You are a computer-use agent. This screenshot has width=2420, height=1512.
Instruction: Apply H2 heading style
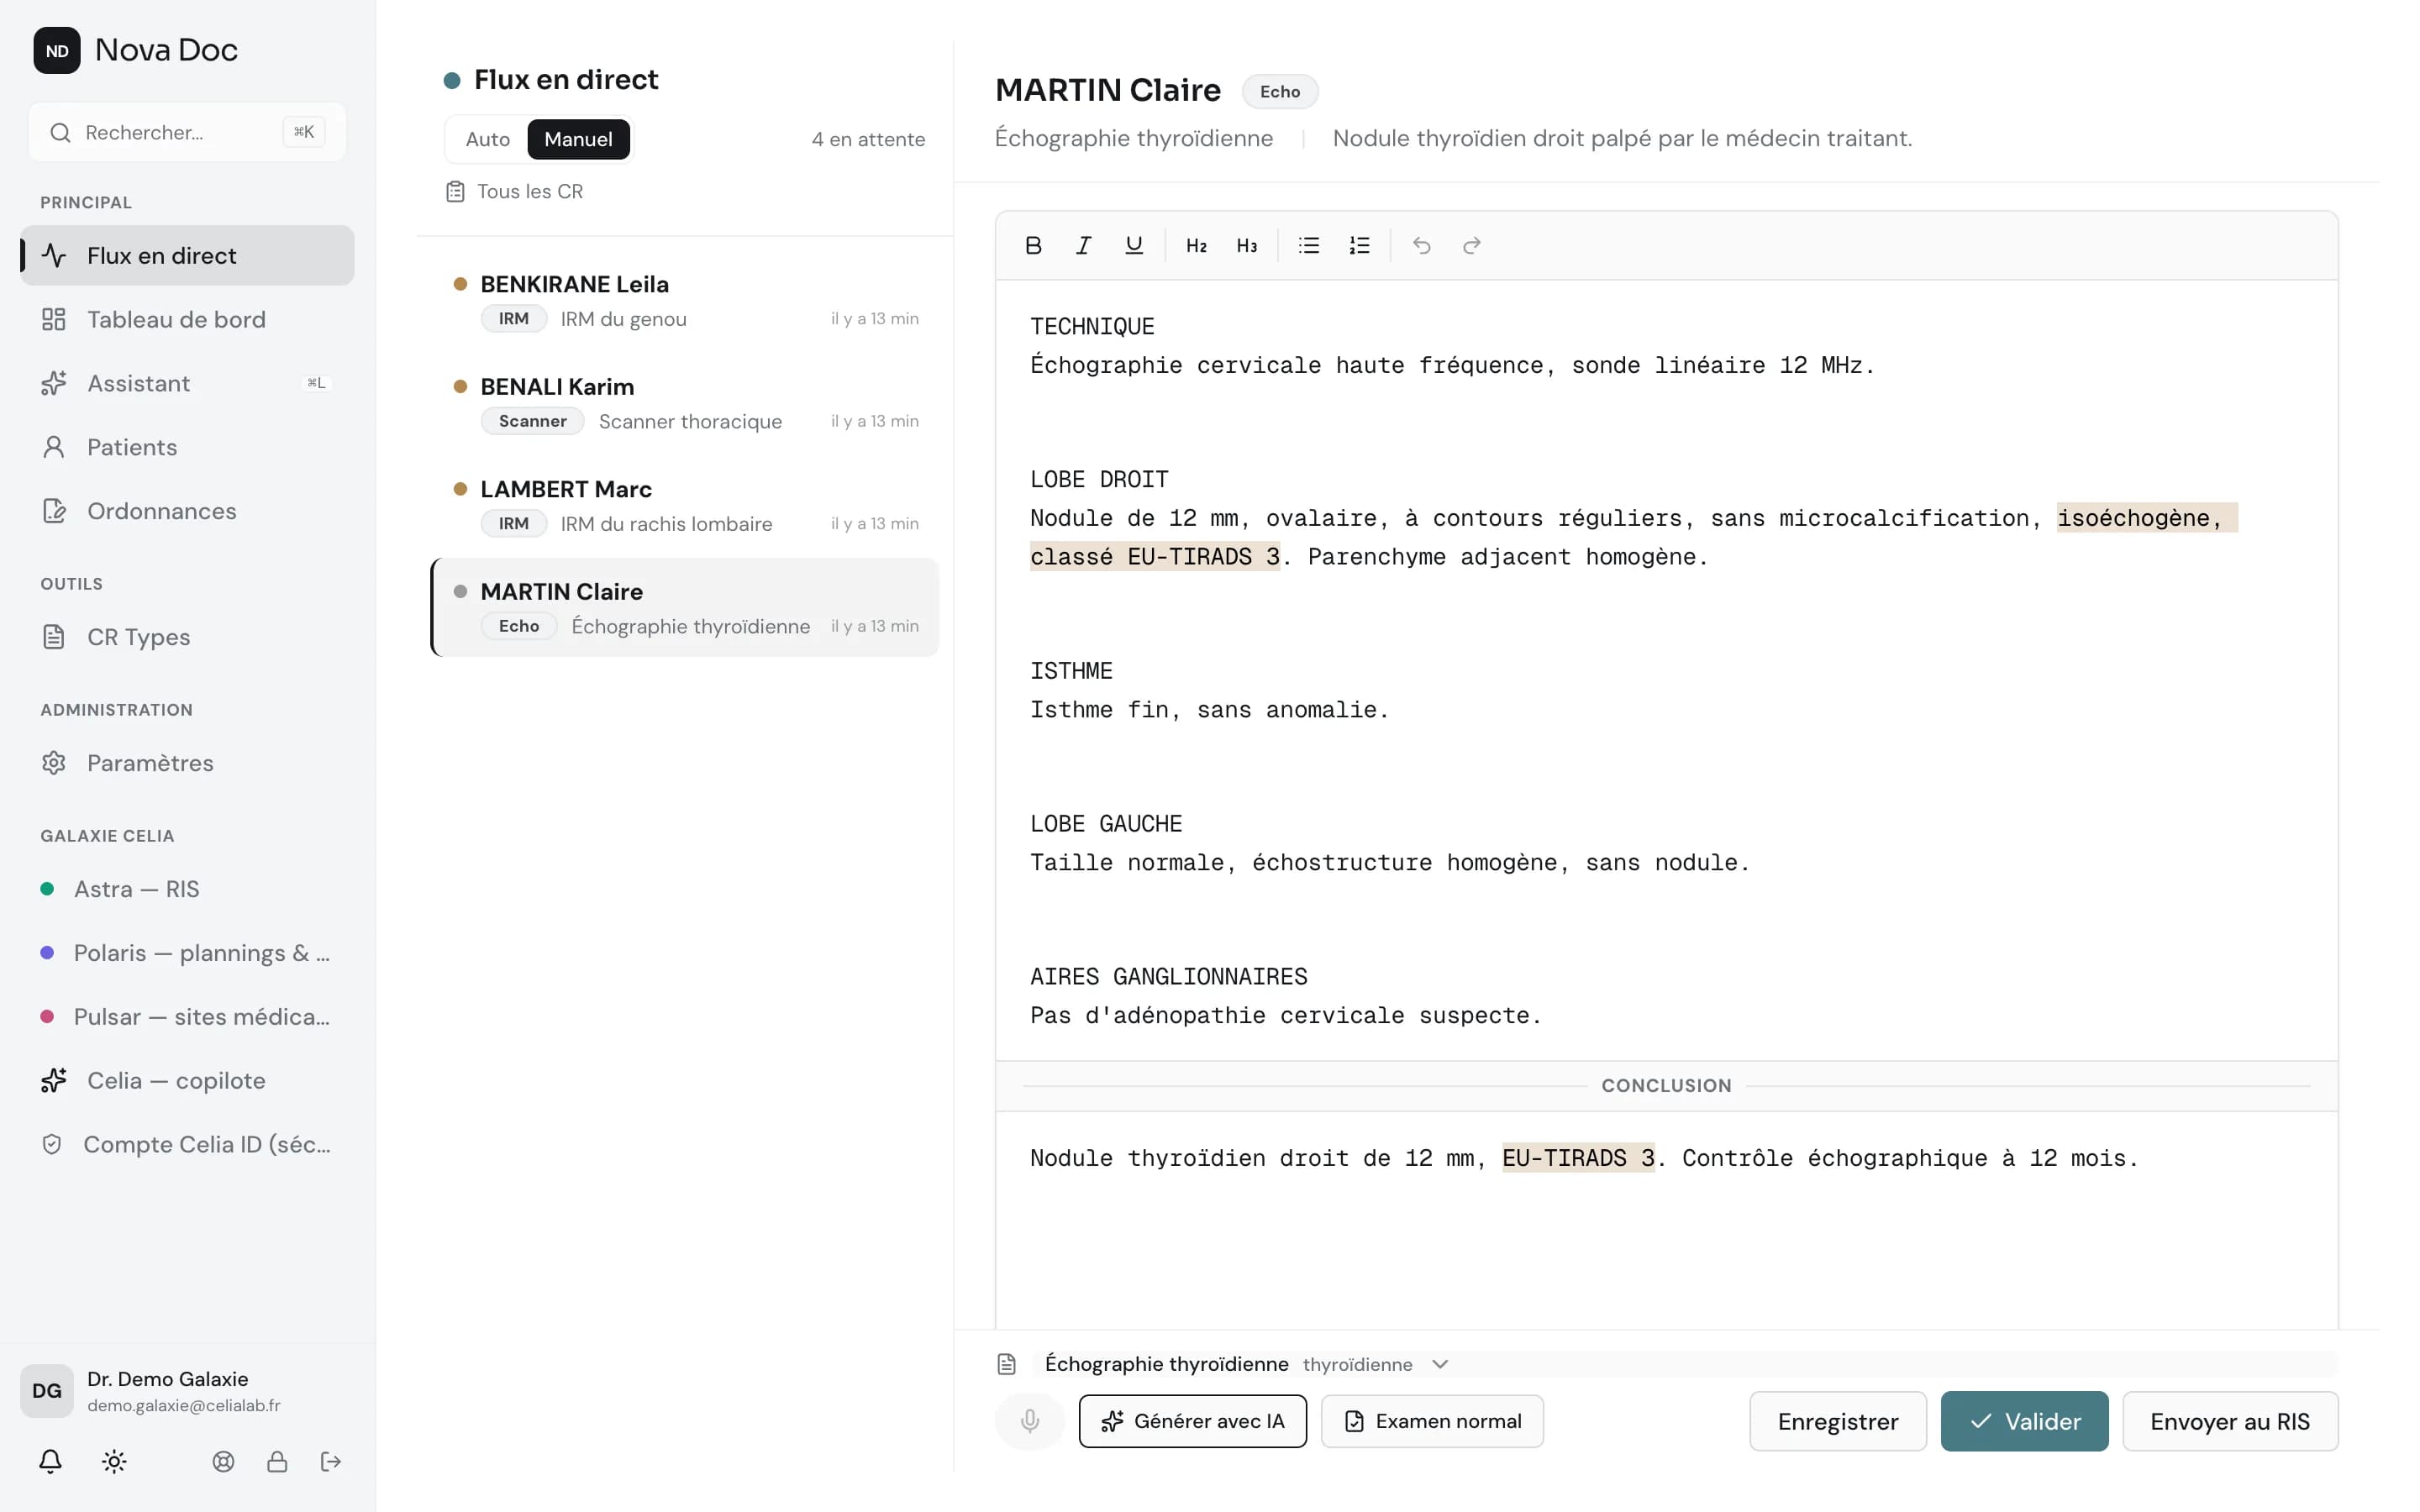tap(1196, 245)
